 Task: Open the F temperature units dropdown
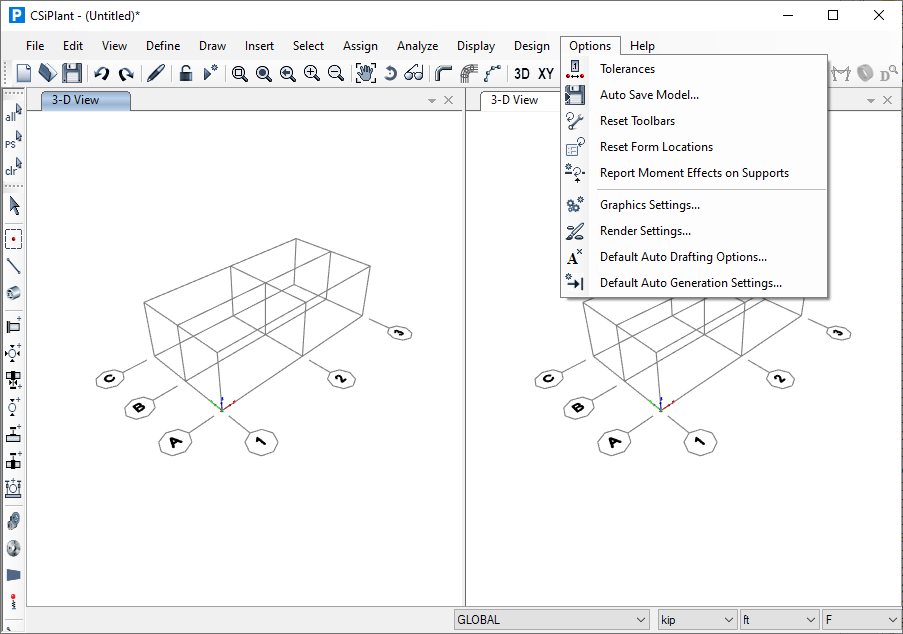click(862, 620)
